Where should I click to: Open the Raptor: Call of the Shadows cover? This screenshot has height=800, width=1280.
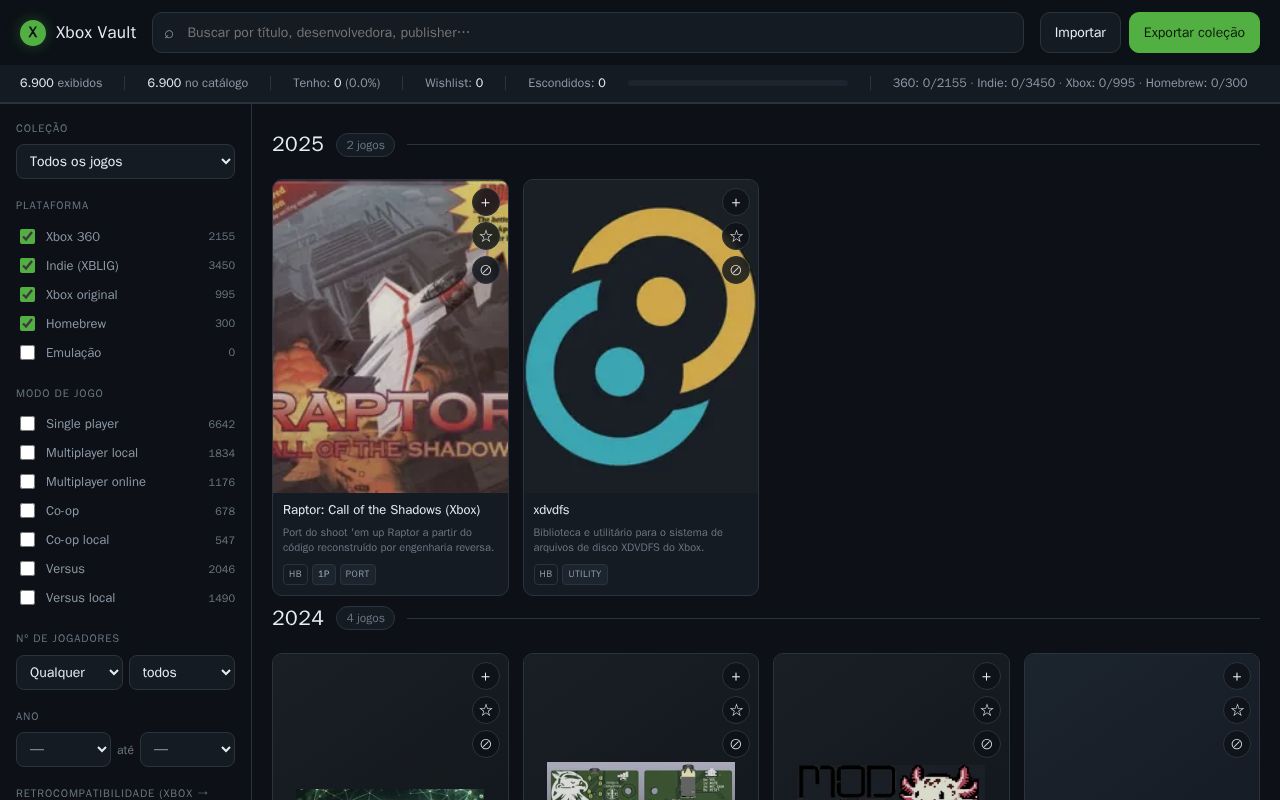390,337
